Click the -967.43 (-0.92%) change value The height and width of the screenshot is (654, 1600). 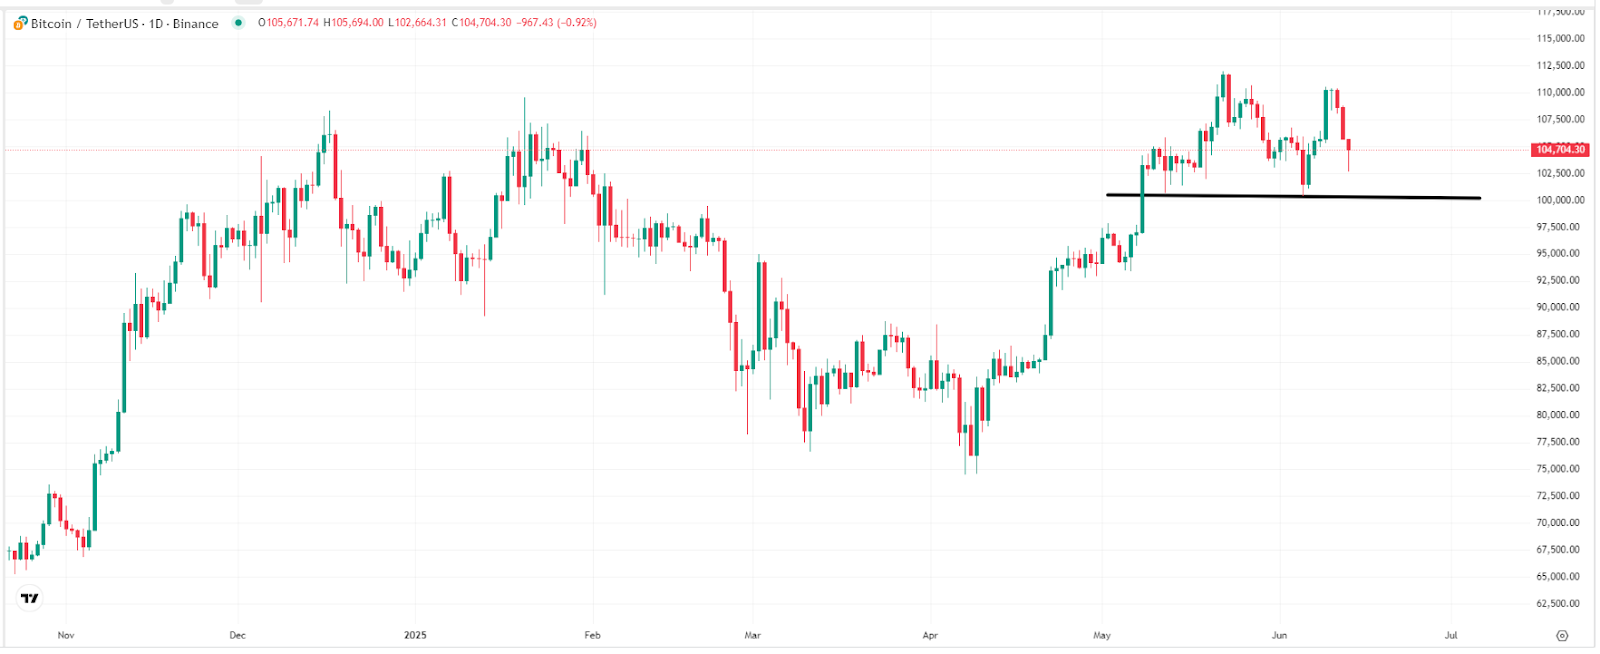556,23
